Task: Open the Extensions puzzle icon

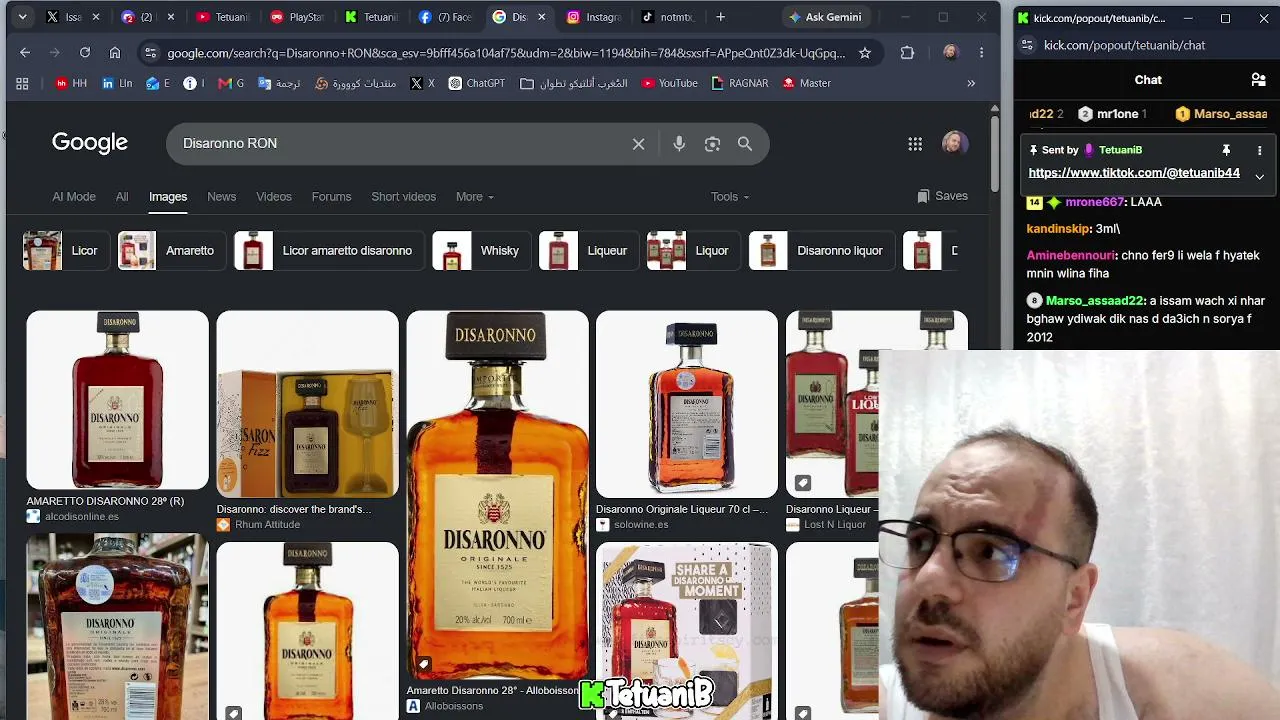Action: 907,53
